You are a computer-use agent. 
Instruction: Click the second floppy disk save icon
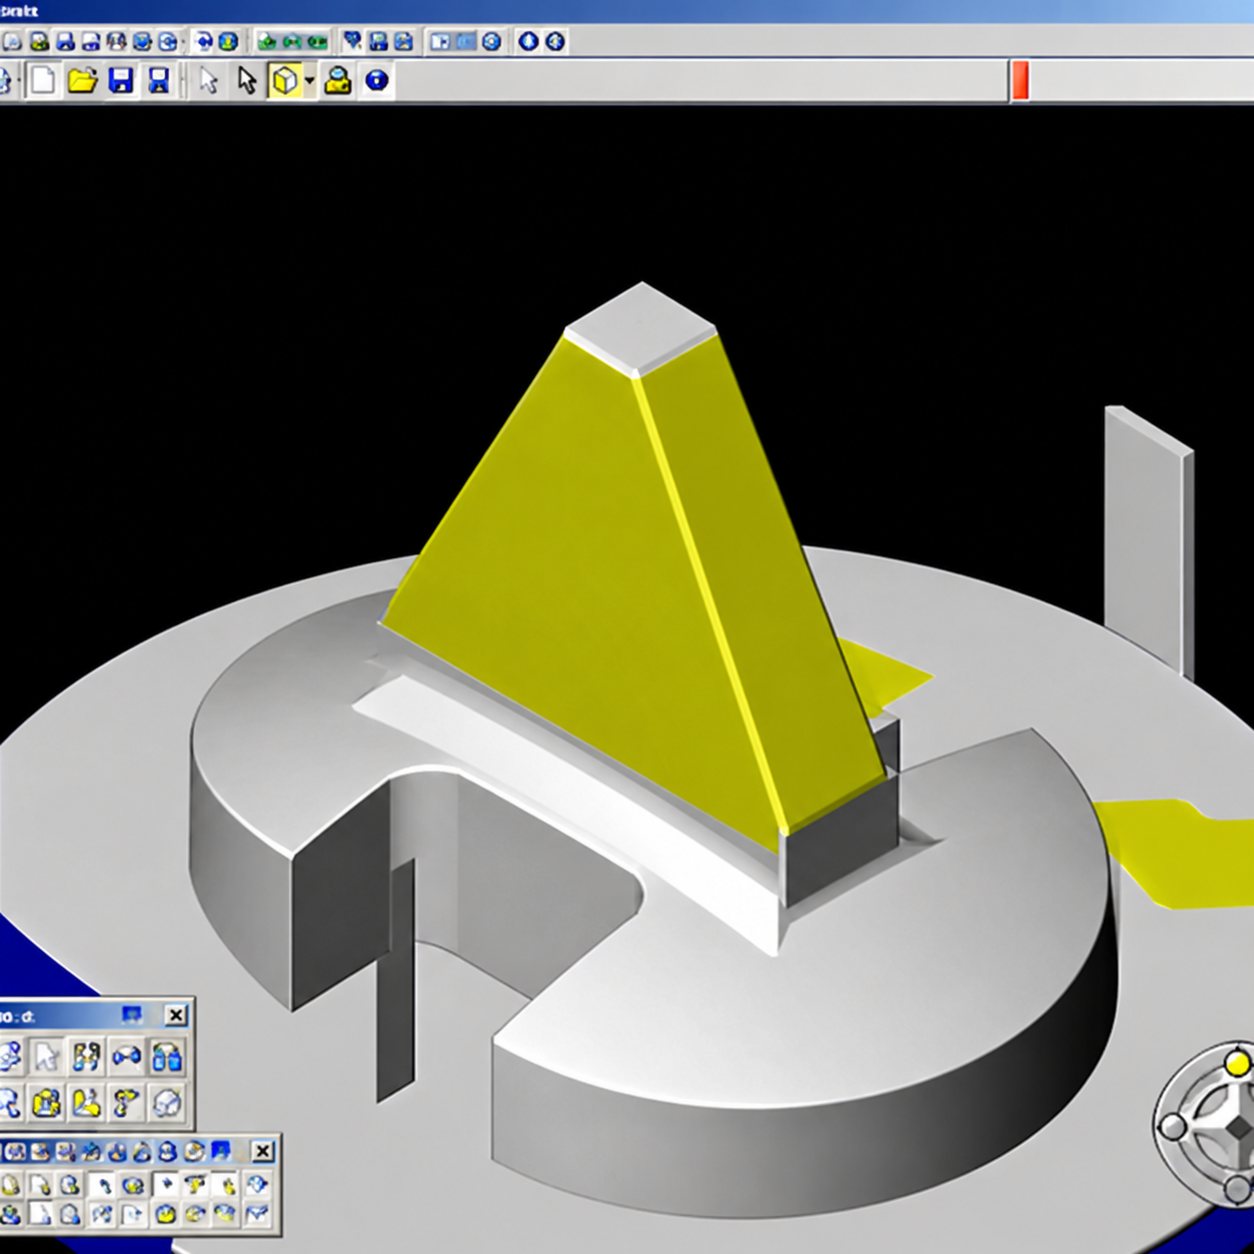click(x=159, y=80)
